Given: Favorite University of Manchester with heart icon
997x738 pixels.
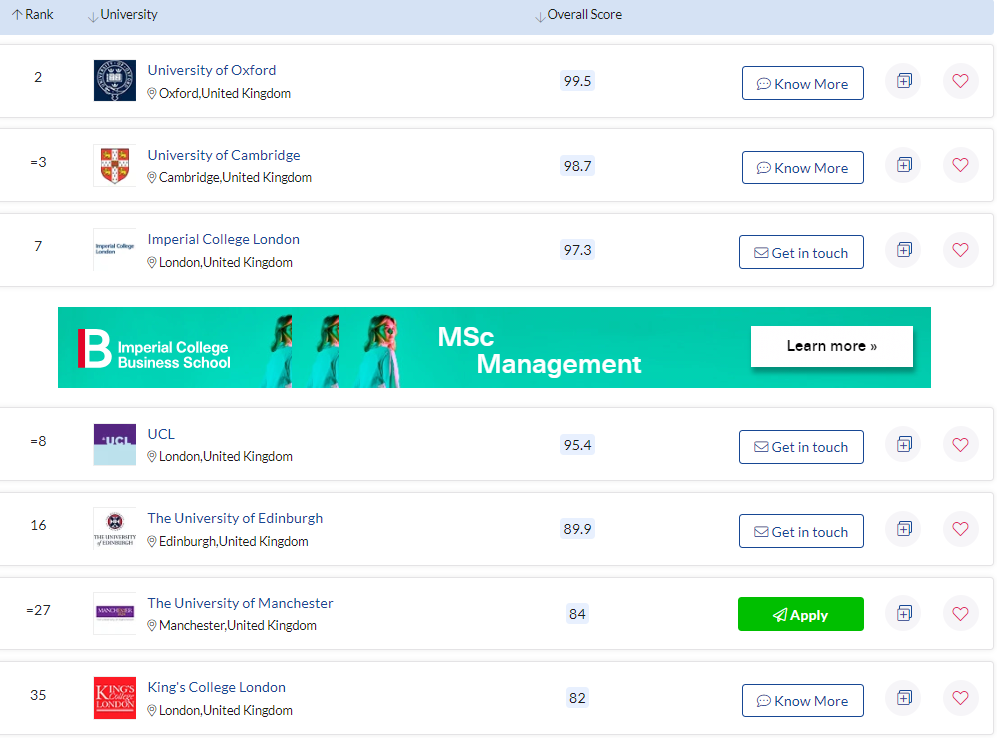Looking at the screenshot, I should click(960, 613).
